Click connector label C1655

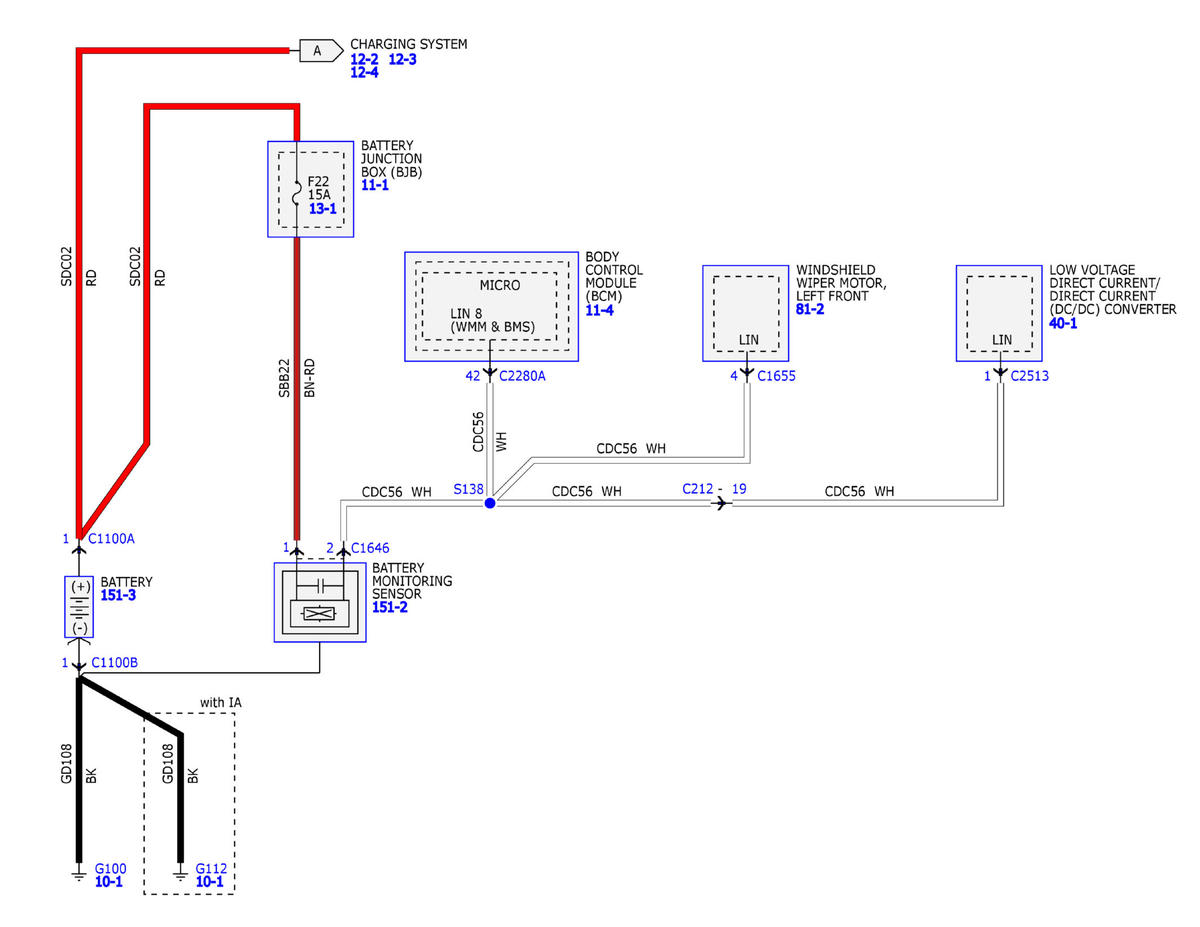pyautogui.click(x=776, y=376)
